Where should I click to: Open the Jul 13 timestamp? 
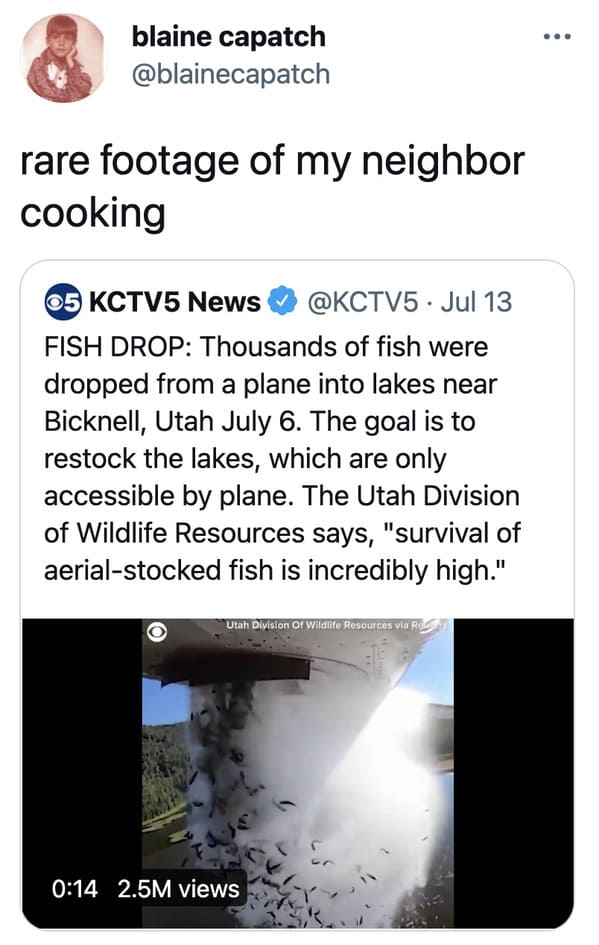[476, 301]
